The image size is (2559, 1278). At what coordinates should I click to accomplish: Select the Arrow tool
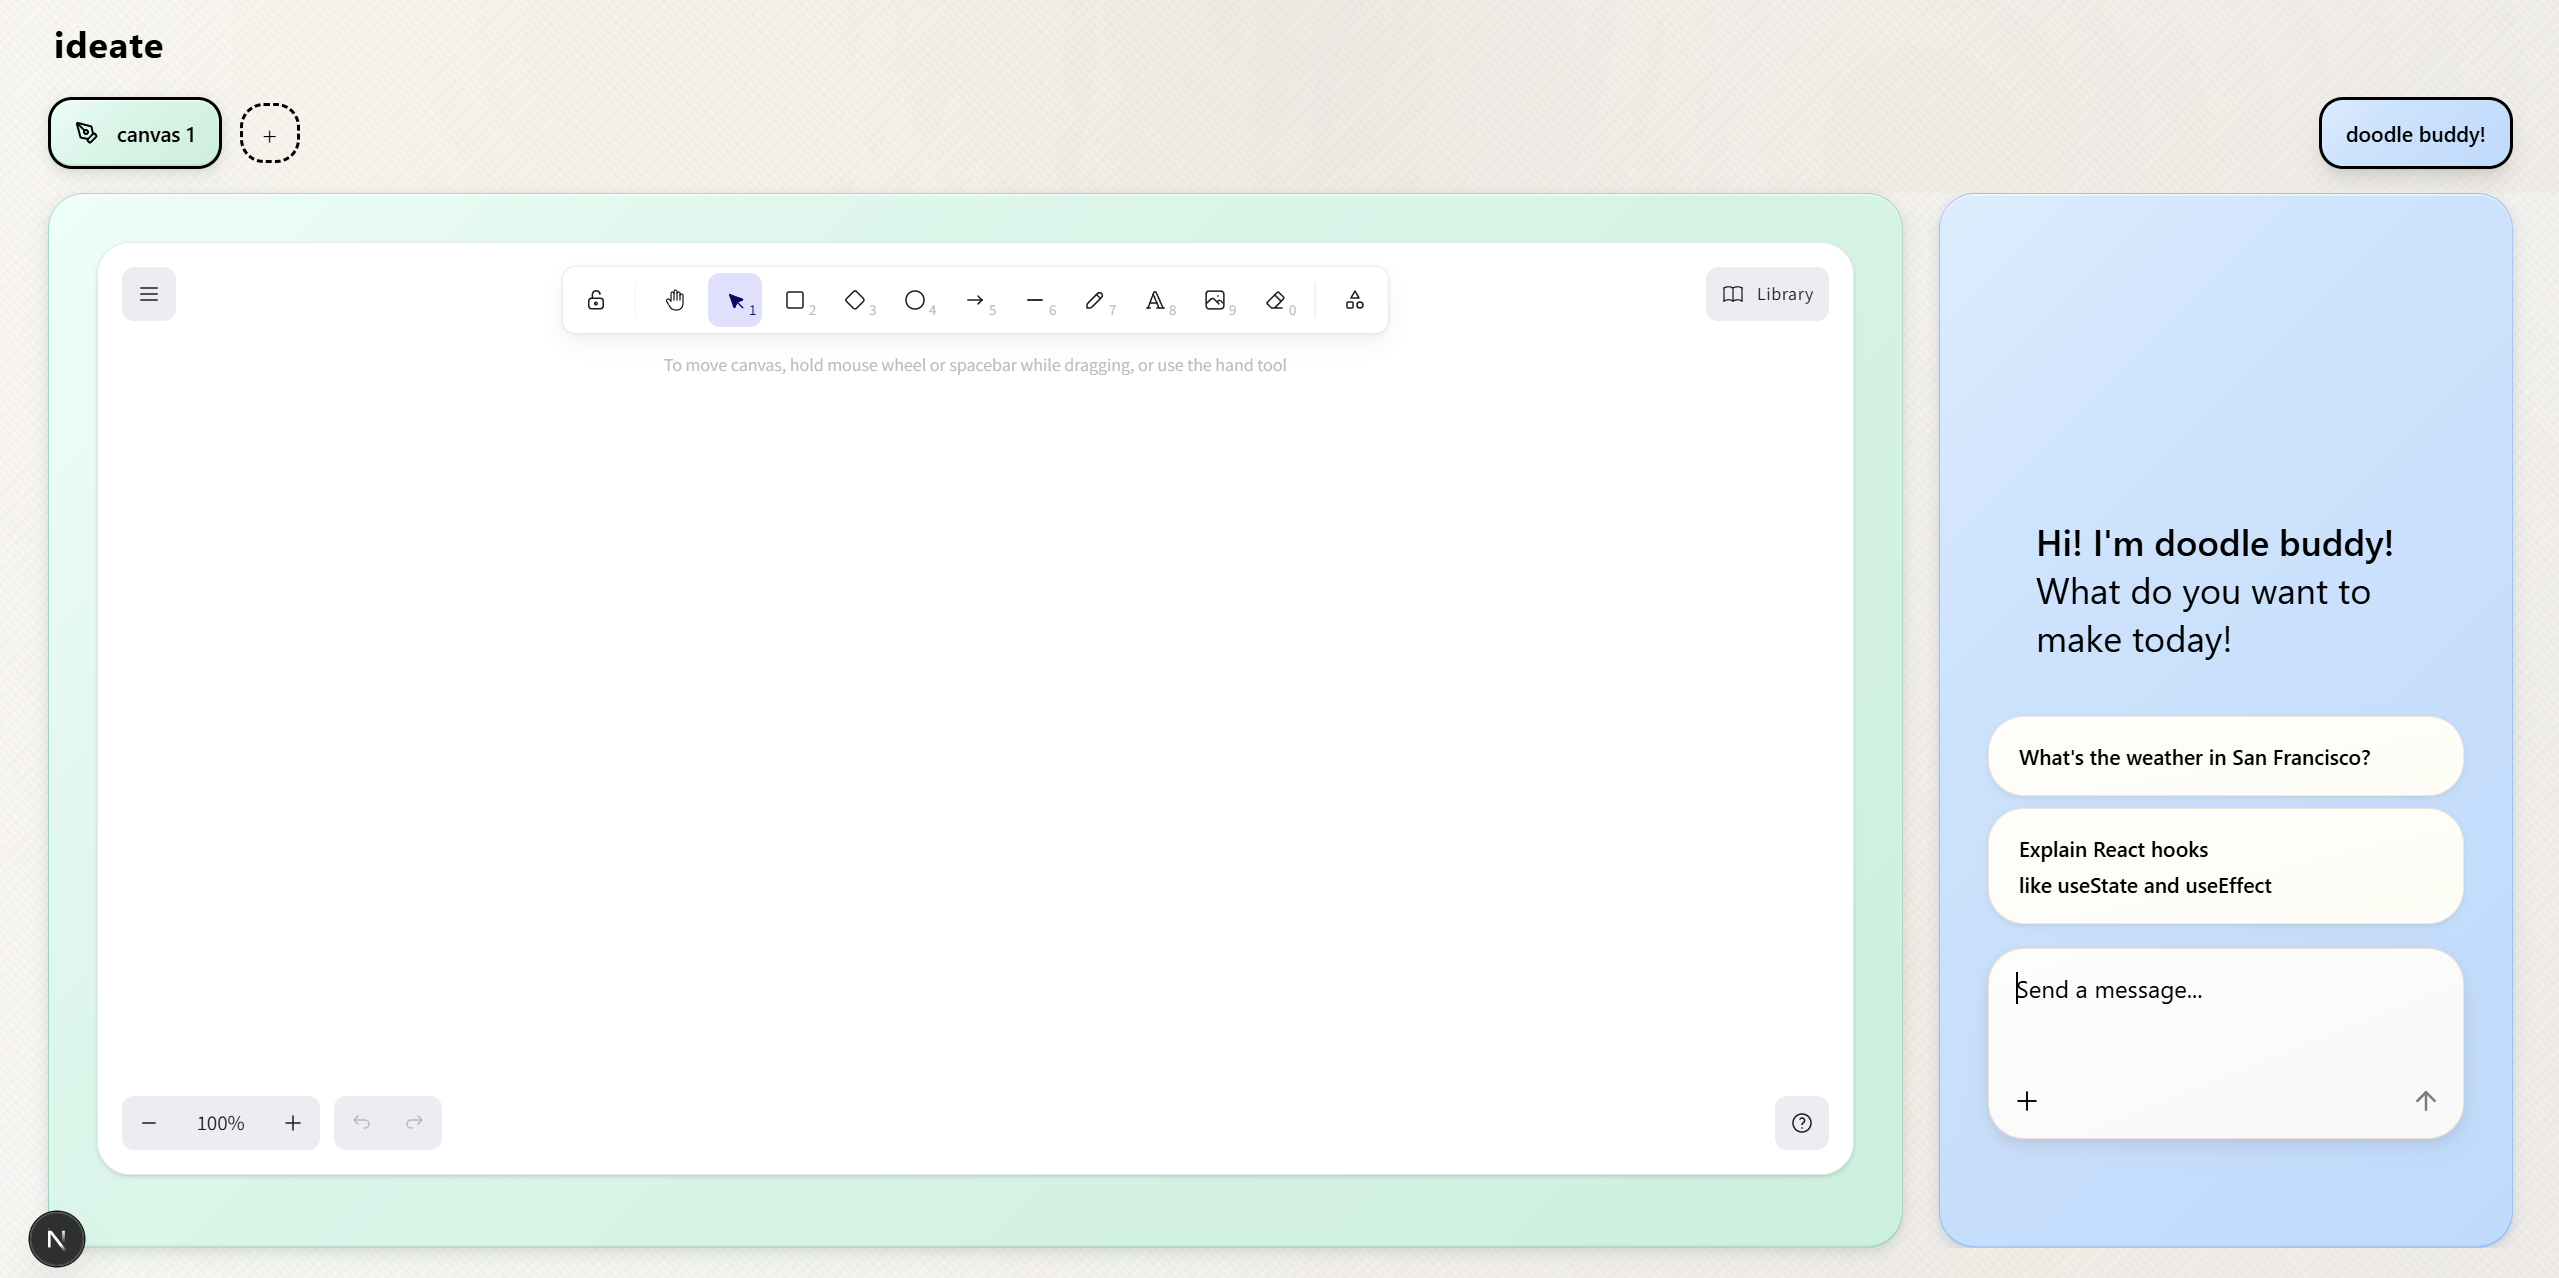tap(975, 300)
